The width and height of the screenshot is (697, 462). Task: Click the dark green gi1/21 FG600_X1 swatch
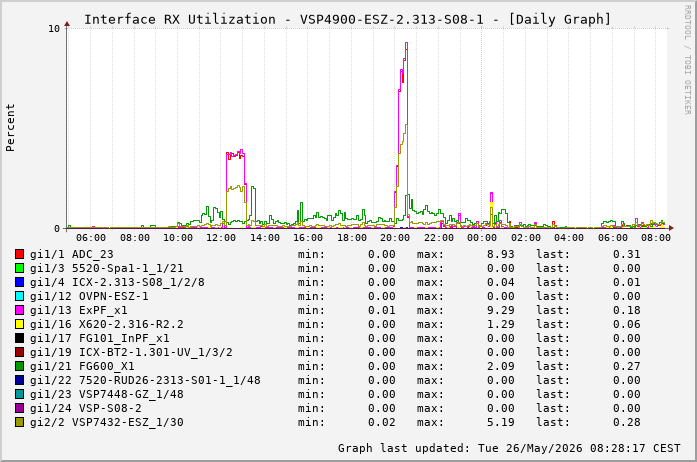(19, 366)
